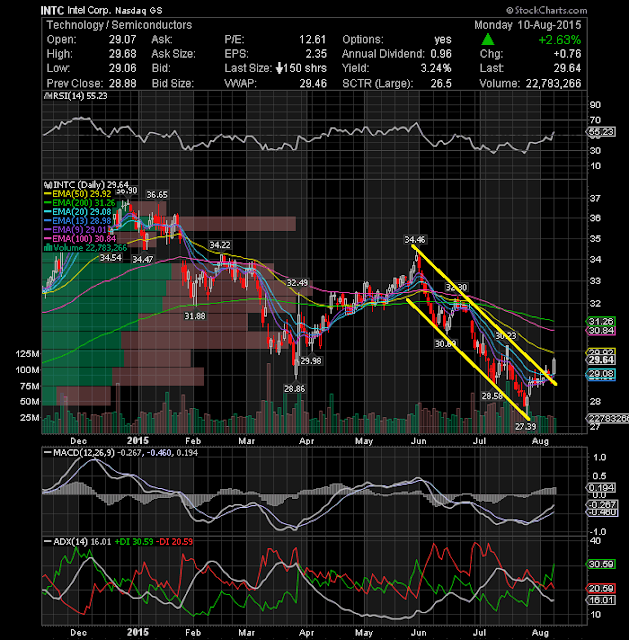Click the 0.194 MACD histogram axis tag

click(x=601, y=488)
